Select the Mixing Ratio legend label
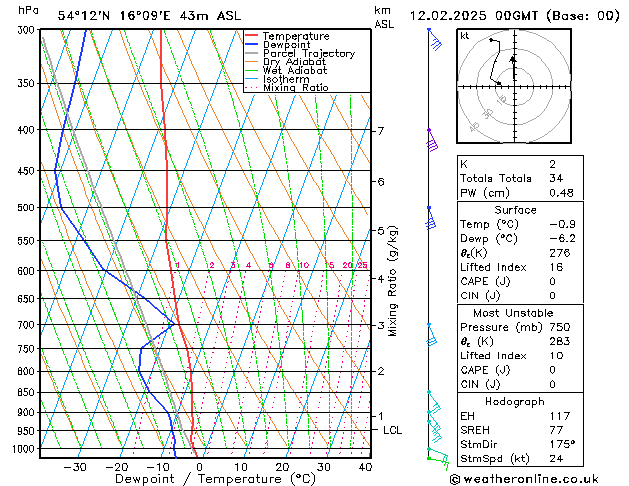629x486 pixels. click(x=296, y=87)
